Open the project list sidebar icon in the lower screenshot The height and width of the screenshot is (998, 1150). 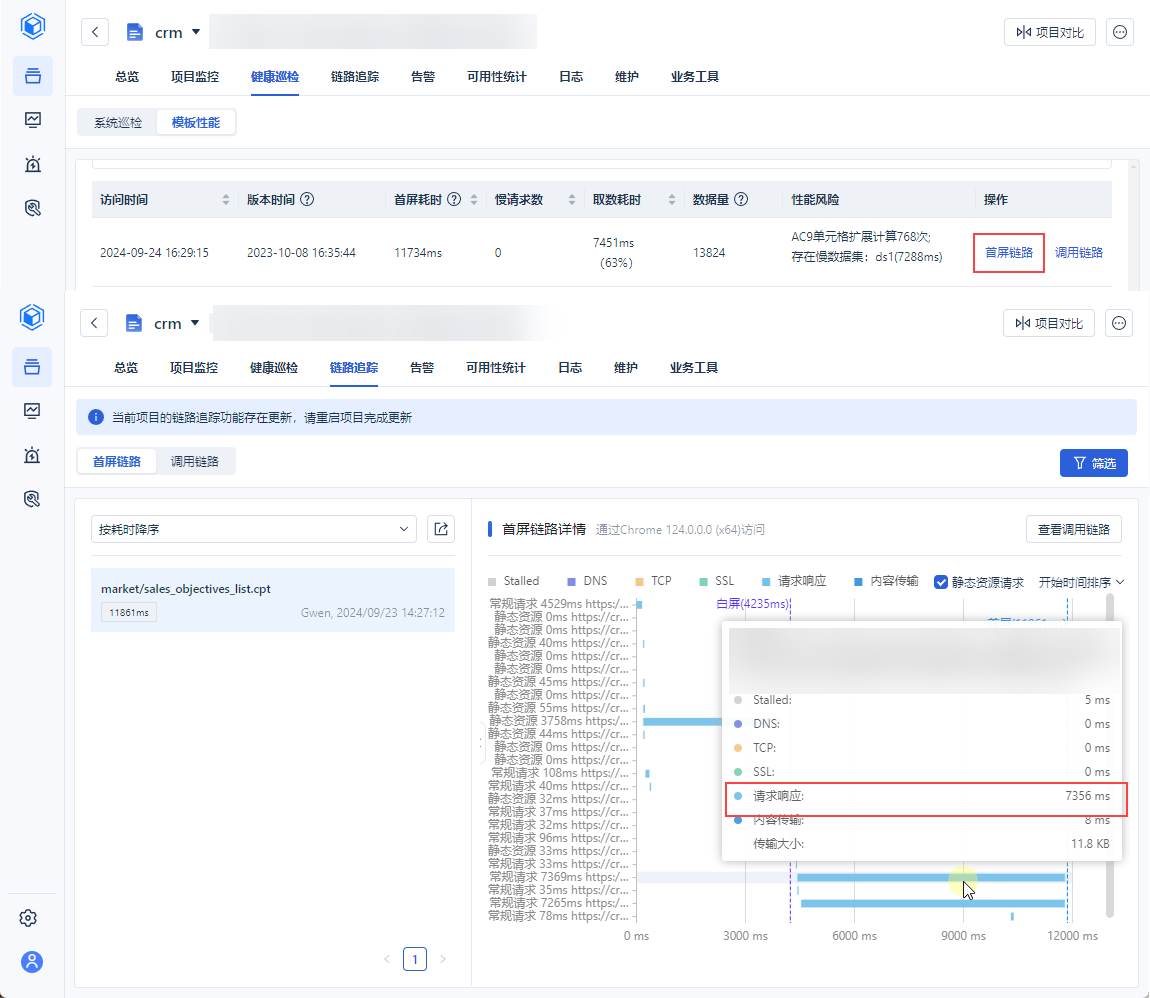pos(32,367)
